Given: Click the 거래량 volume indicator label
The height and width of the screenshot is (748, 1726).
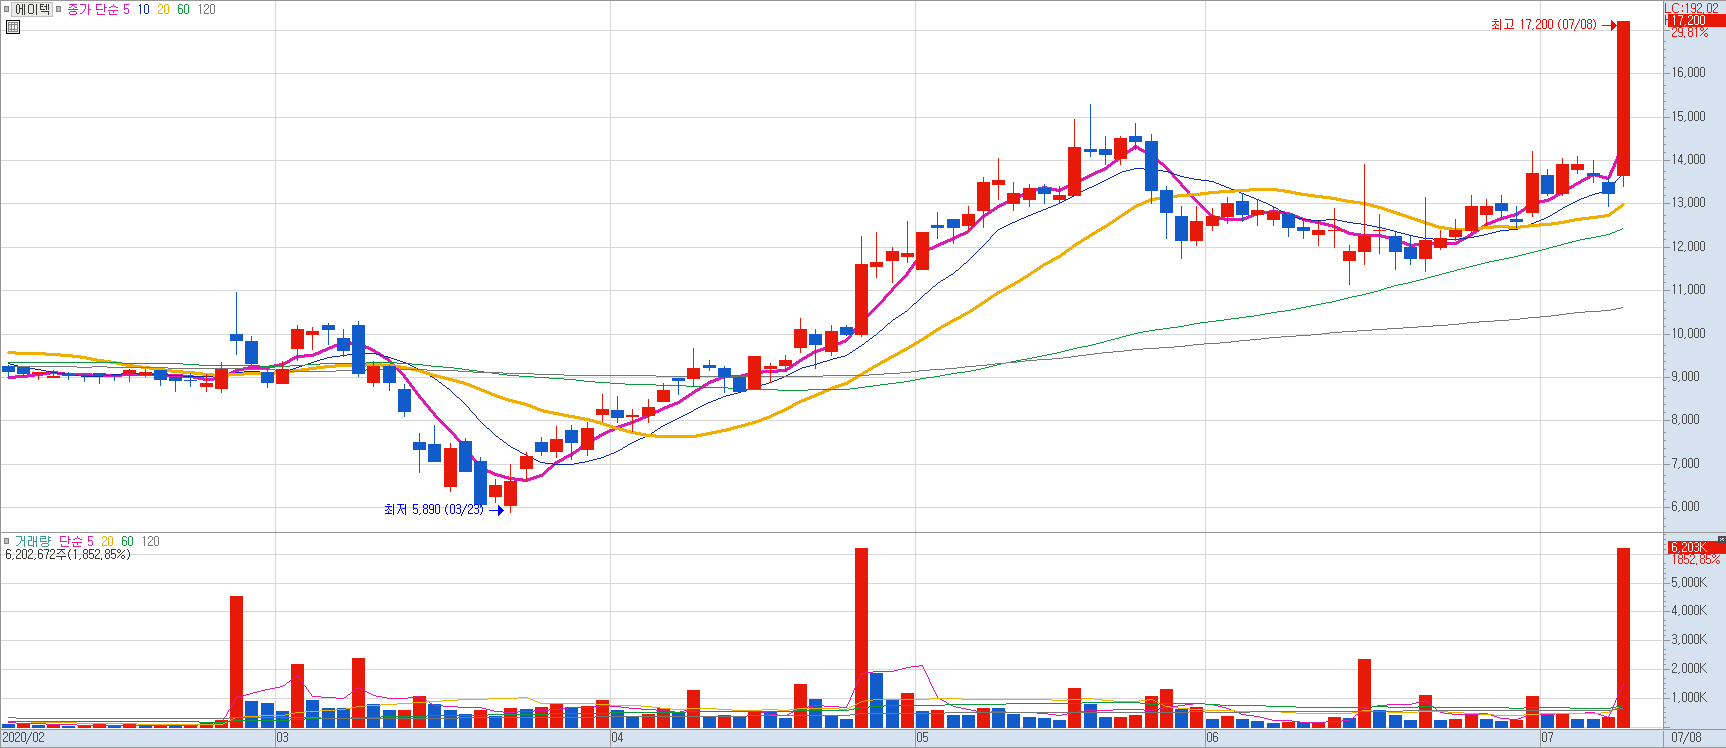Looking at the screenshot, I should coord(32,541).
